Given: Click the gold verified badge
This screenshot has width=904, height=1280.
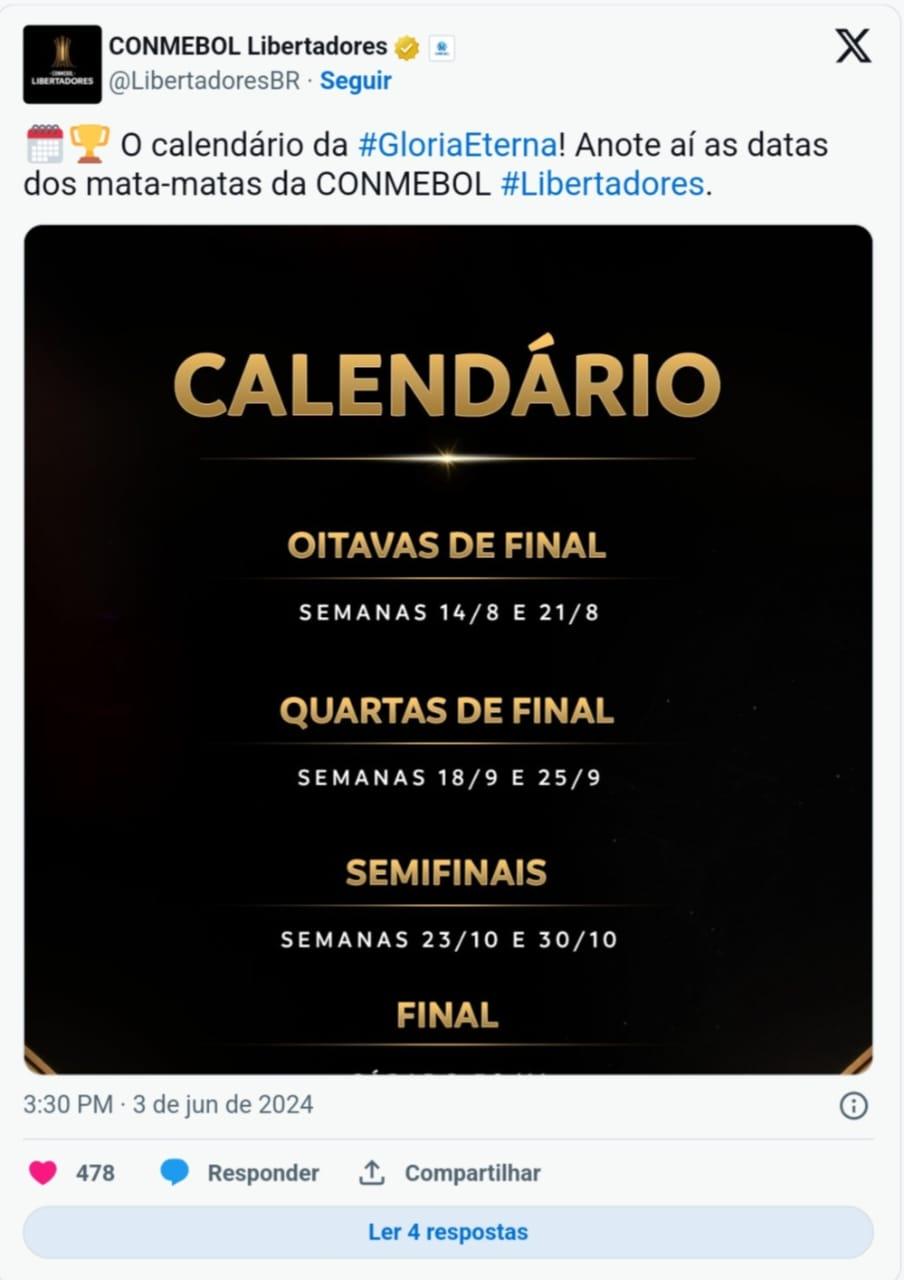Looking at the screenshot, I should coord(407,47).
